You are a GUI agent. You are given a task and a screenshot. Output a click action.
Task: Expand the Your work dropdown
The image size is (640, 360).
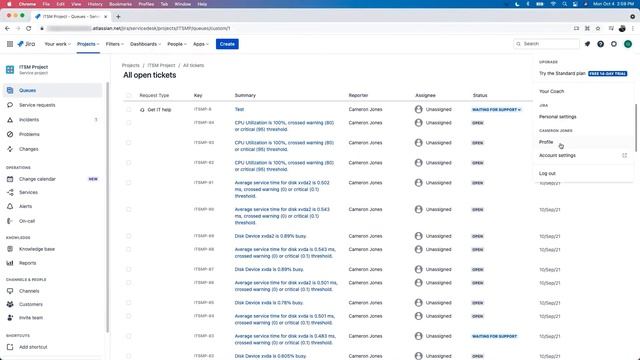tap(58, 44)
